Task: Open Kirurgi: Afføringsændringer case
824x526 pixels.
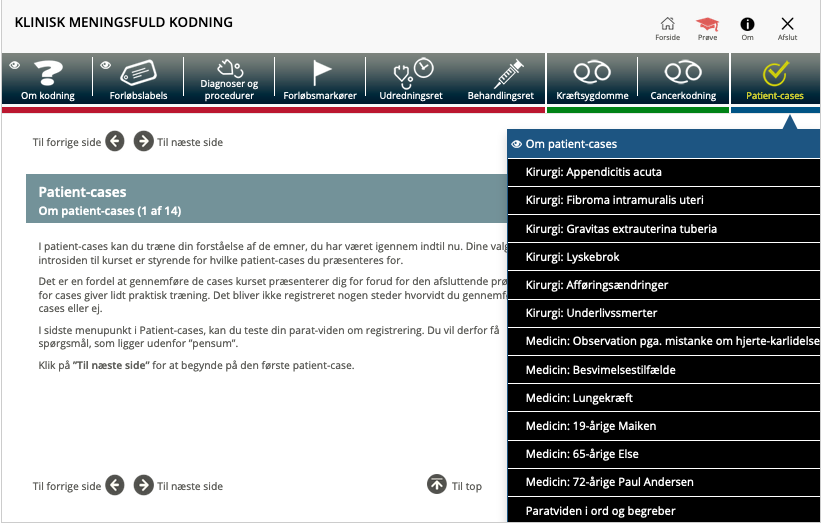Action: pyautogui.click(x=664, y=285)
